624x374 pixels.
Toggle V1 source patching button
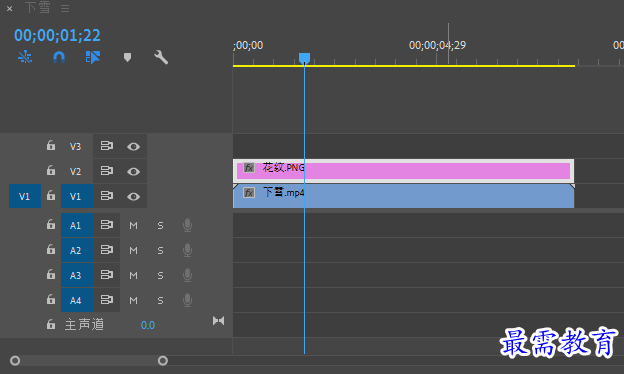[x=25, y=196]
